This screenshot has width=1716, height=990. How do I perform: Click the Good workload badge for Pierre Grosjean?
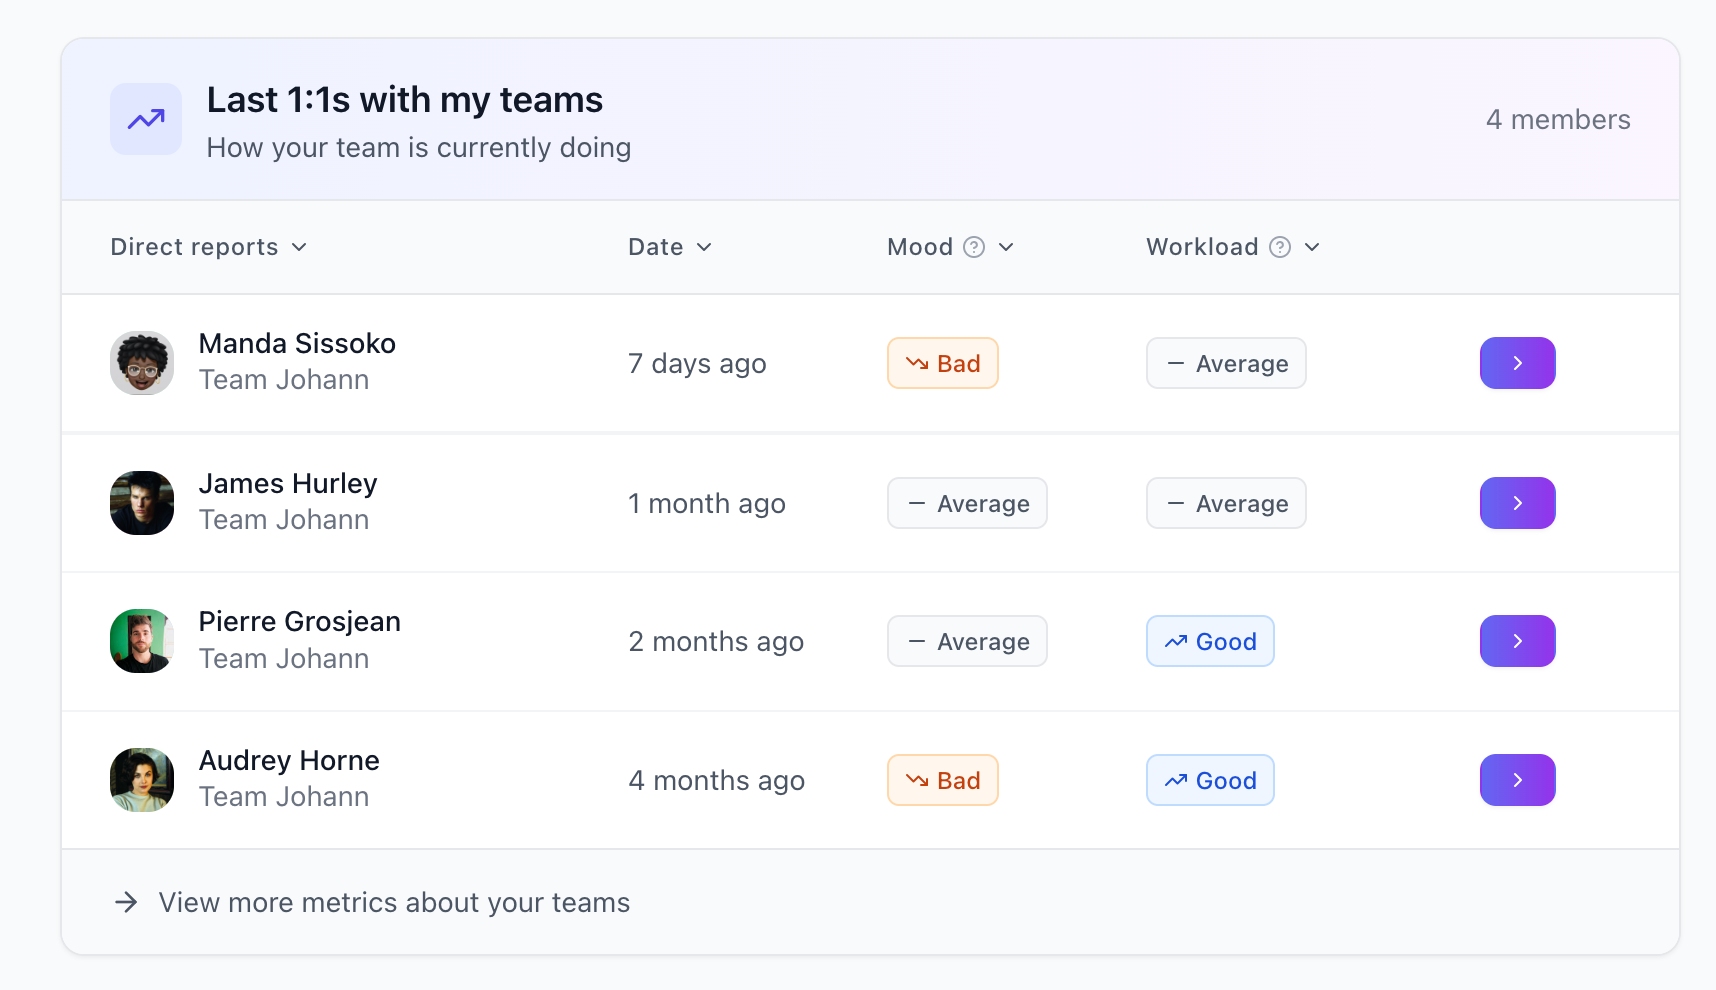1210,641
